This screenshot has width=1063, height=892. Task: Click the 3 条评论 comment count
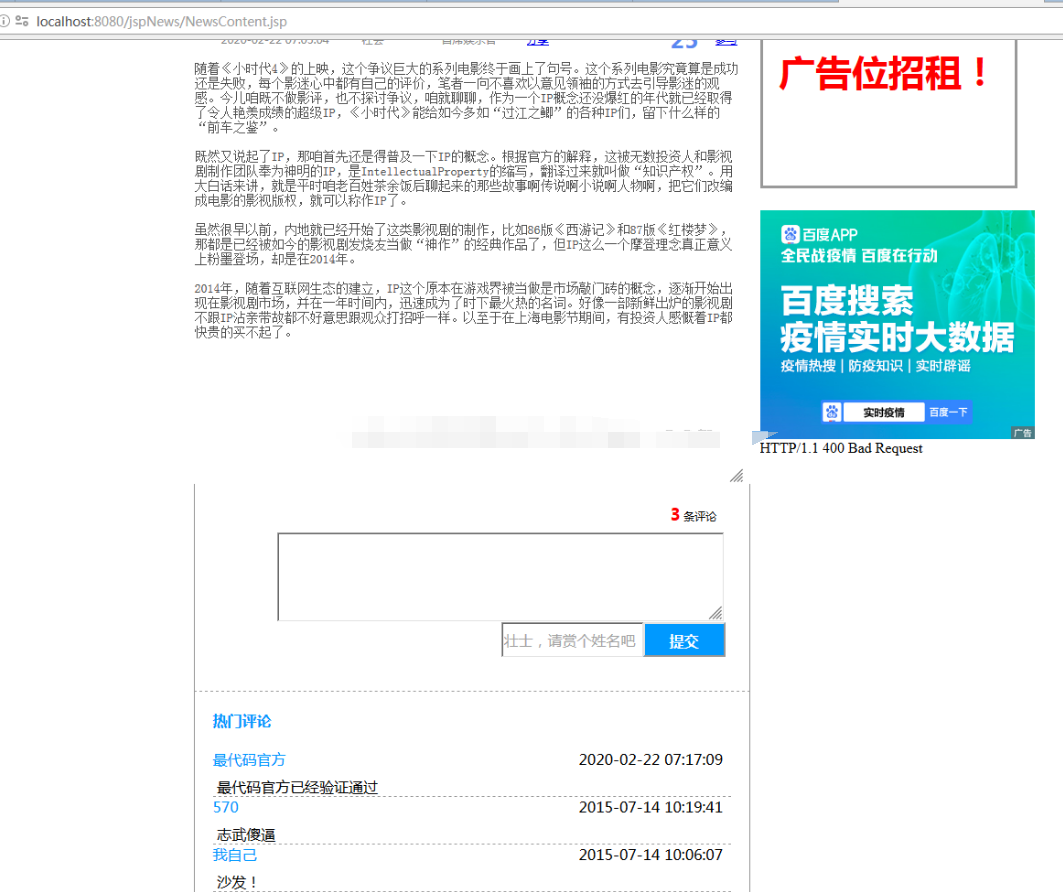pos(694,515)
